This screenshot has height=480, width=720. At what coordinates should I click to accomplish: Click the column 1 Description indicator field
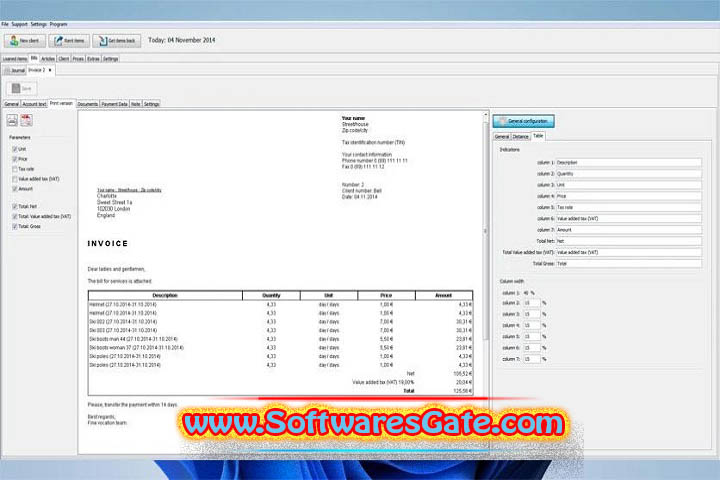(x=629, y=163)
